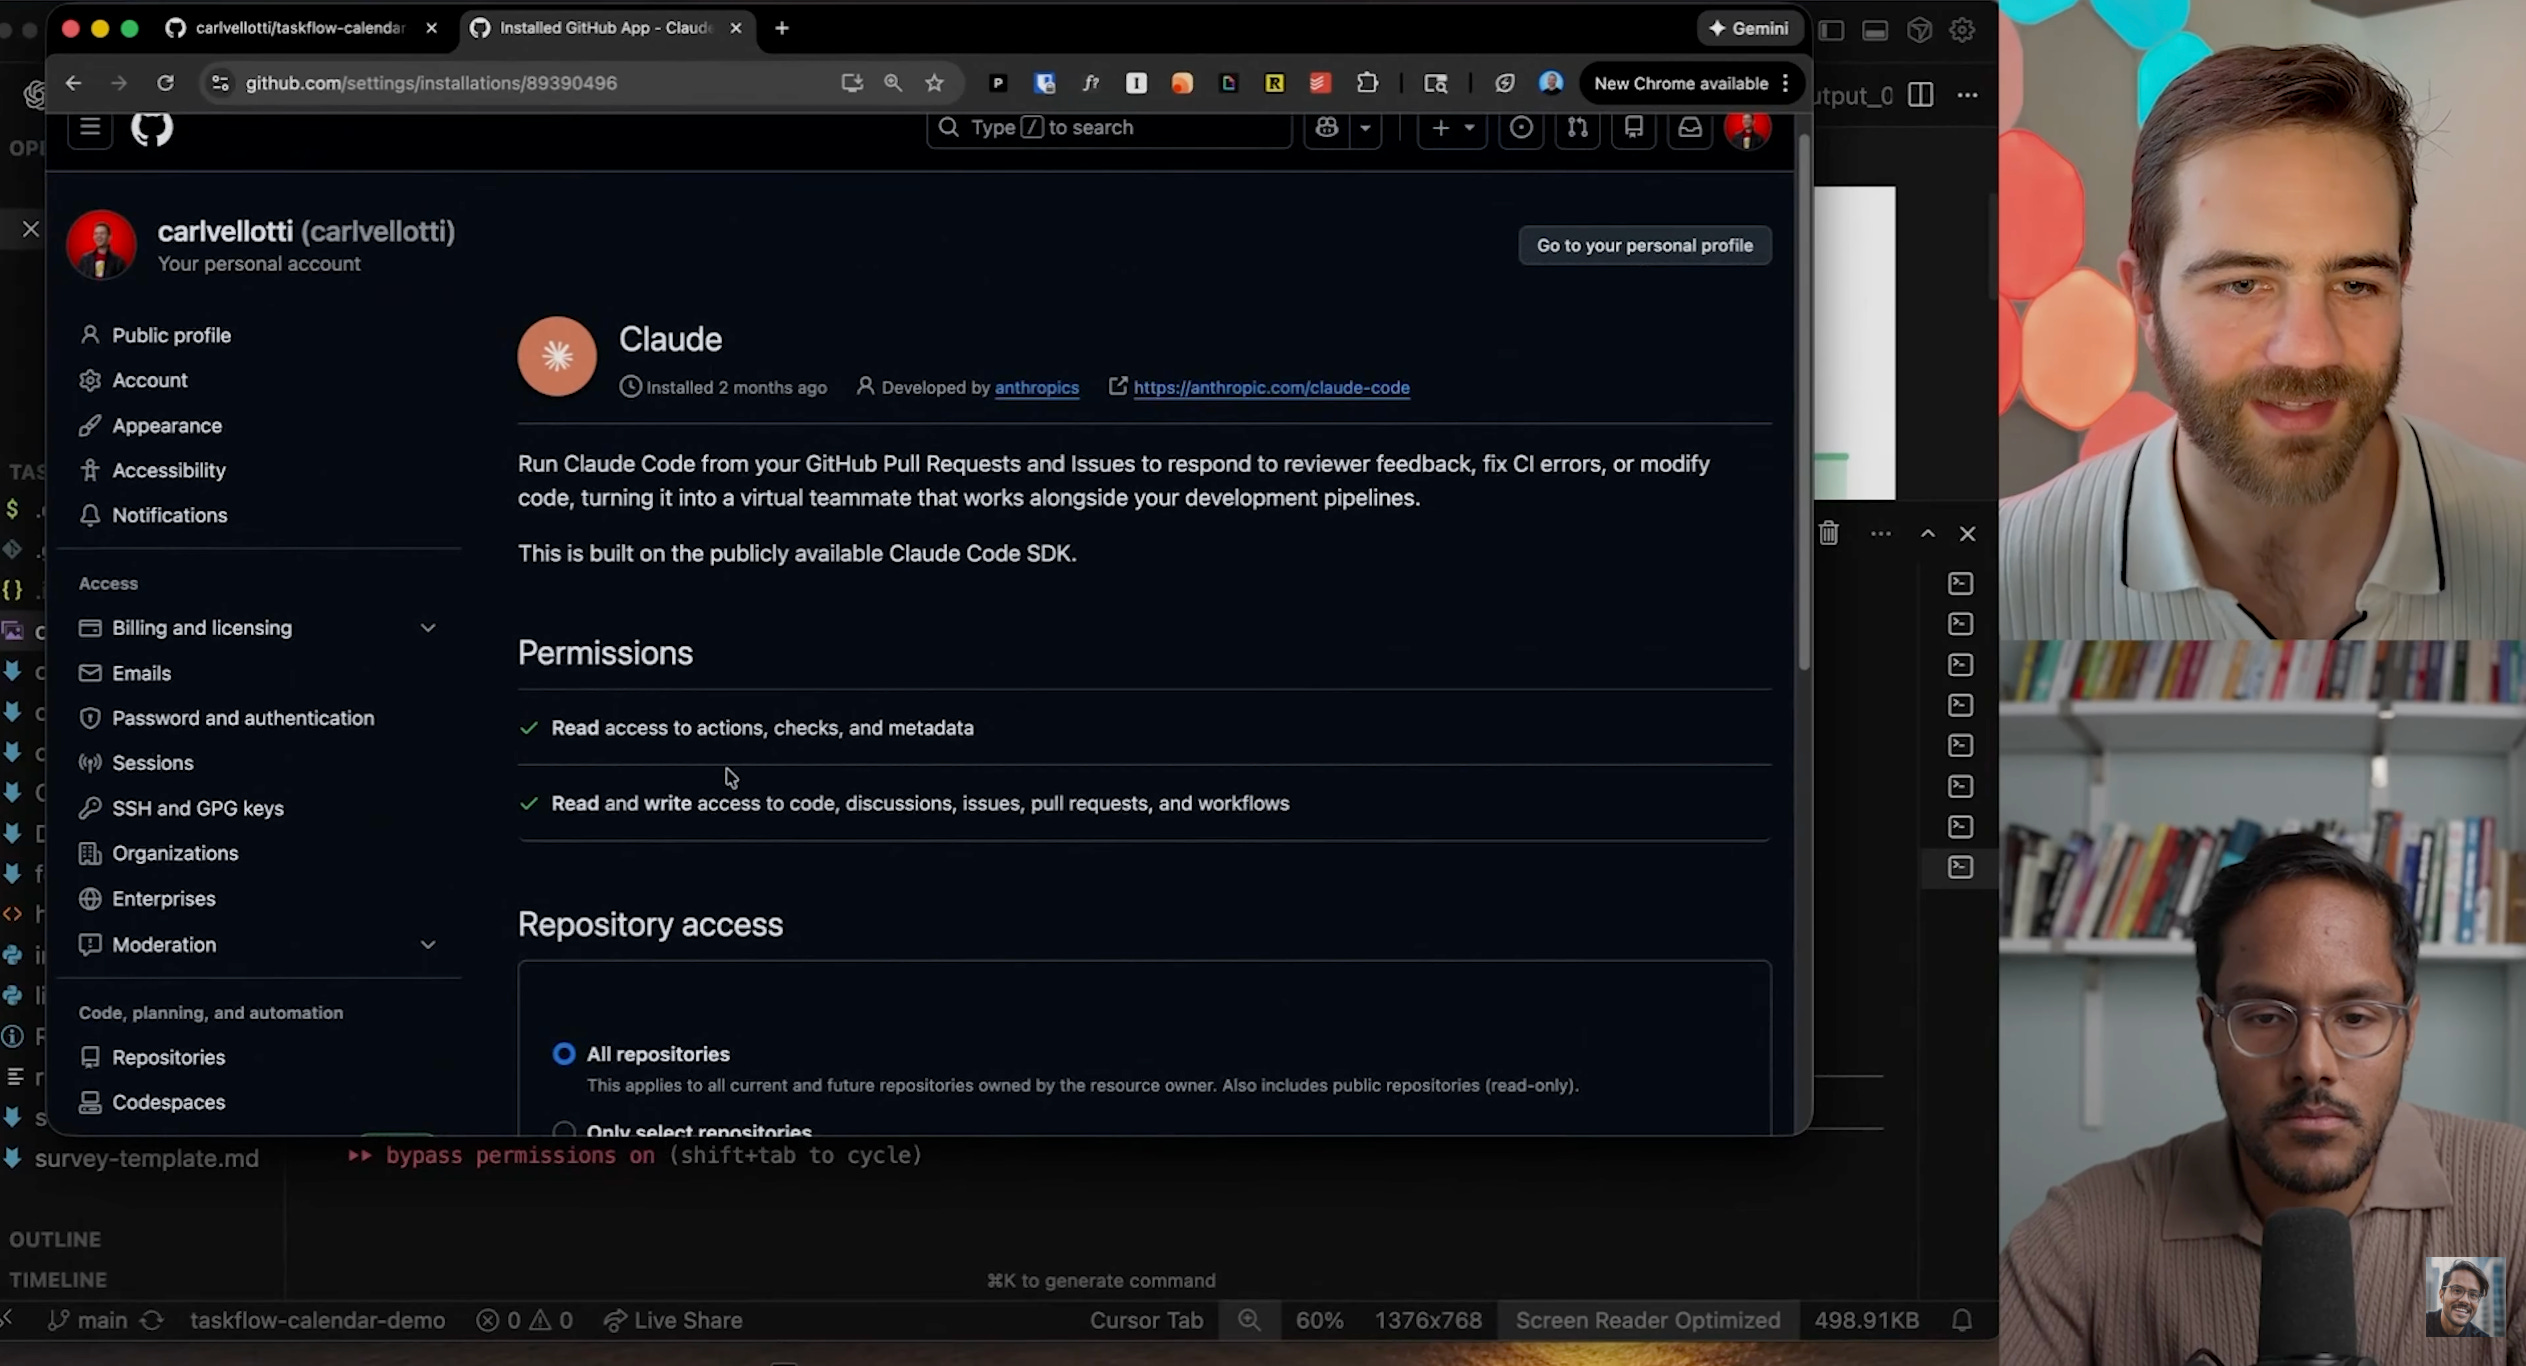Open the GitHub inbox notifications icon
This screenshot has height=1366, width=2526.
(x=1689, y=128)
